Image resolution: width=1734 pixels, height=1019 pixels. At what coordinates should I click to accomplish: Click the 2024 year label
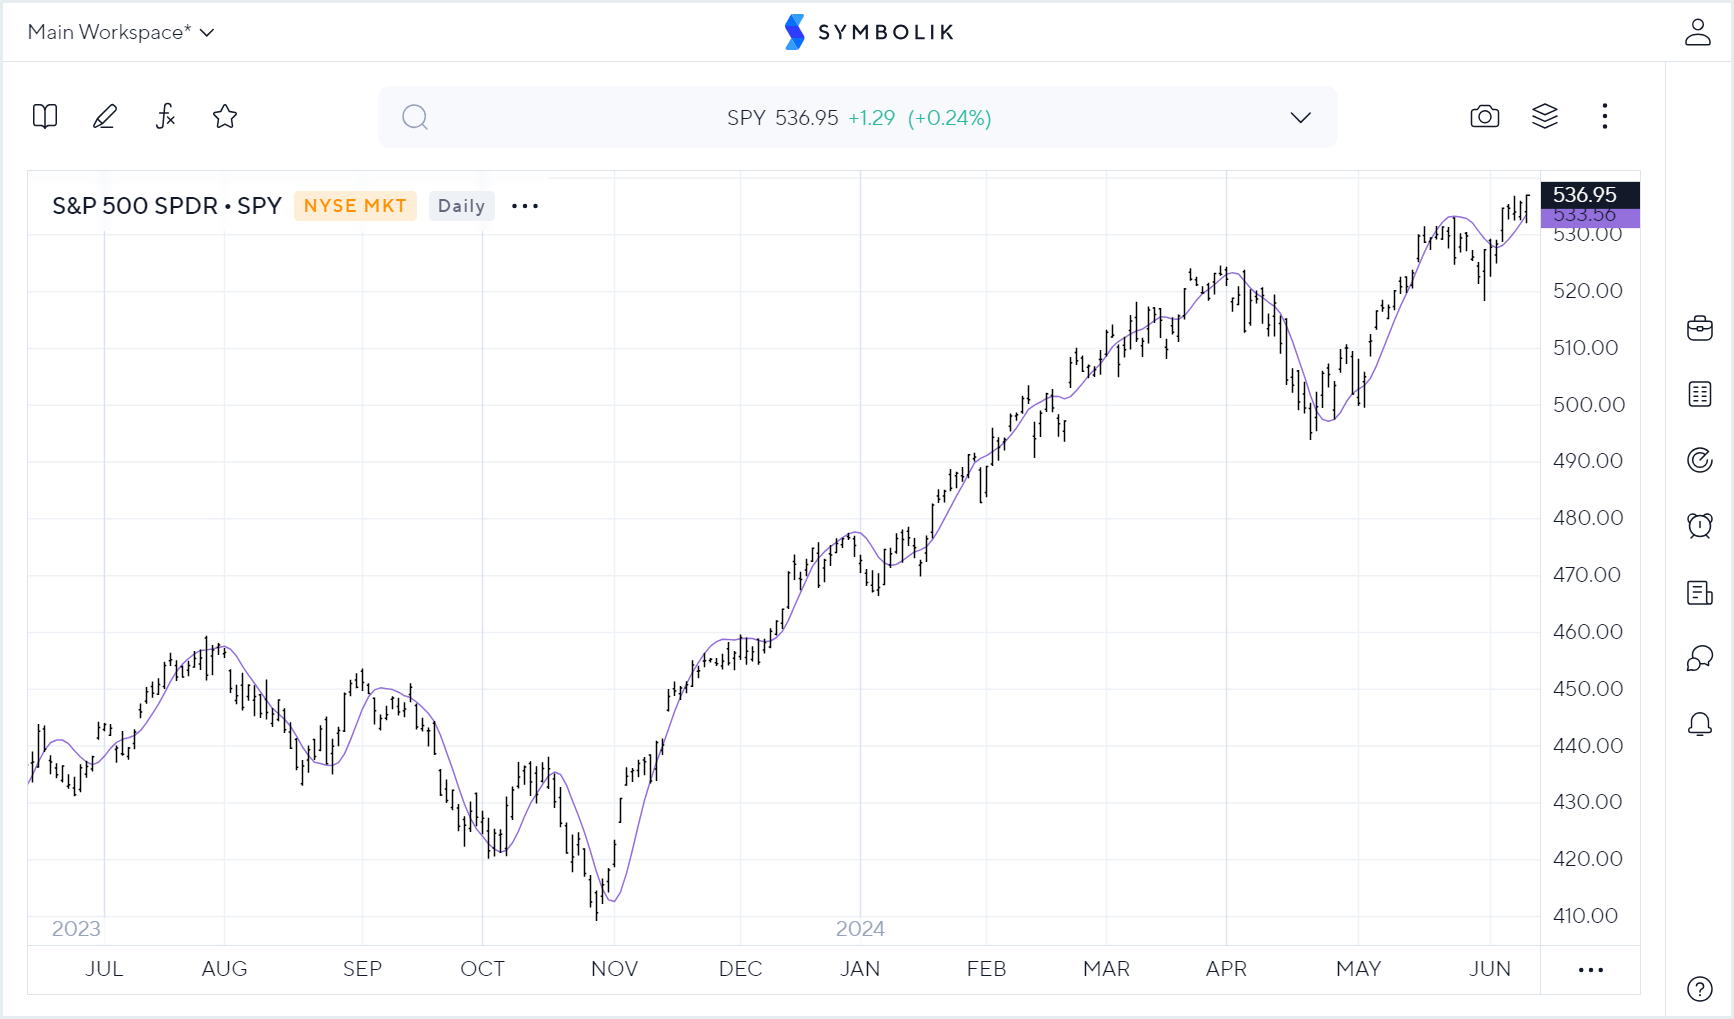[860, 929]
